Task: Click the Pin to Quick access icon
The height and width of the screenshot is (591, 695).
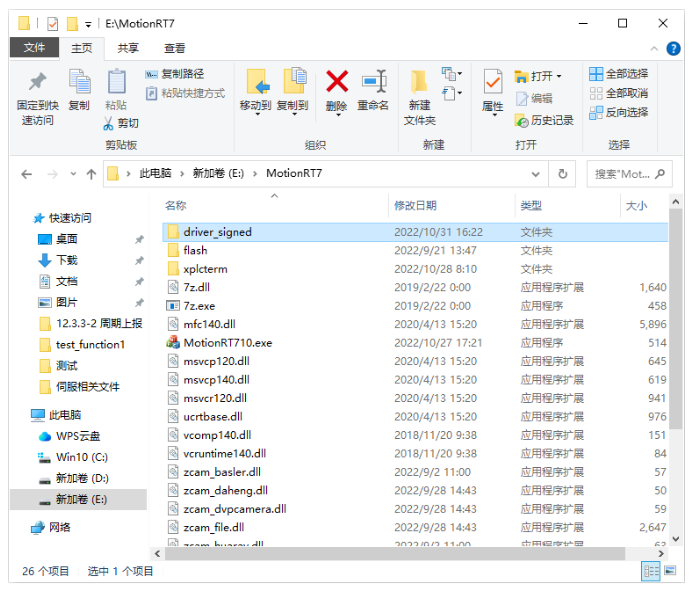Action: click(x=37, y=82)
